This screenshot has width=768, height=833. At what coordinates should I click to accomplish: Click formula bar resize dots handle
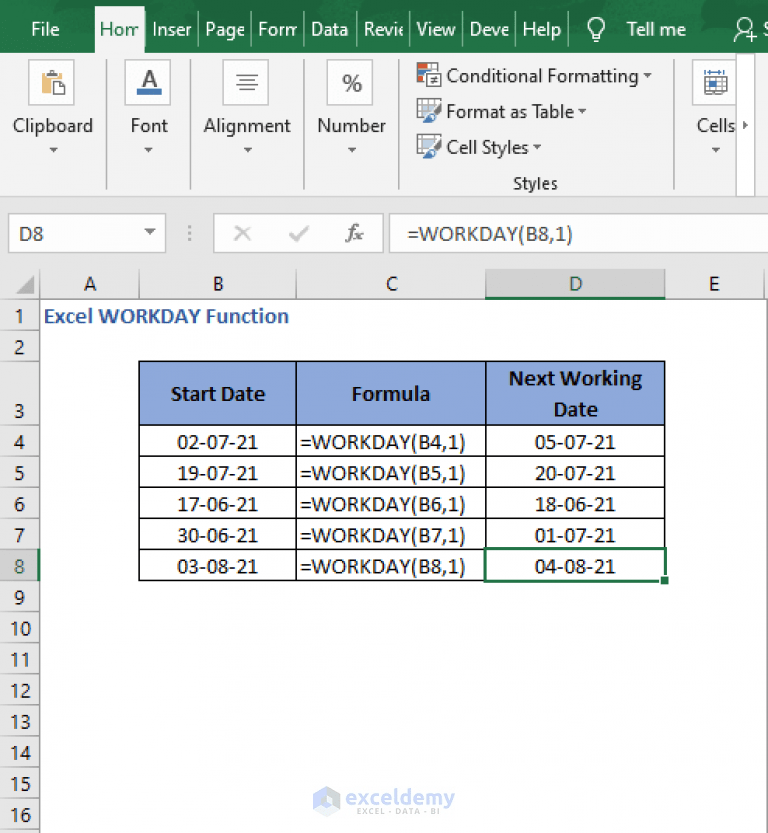click(x=190, y=233)
